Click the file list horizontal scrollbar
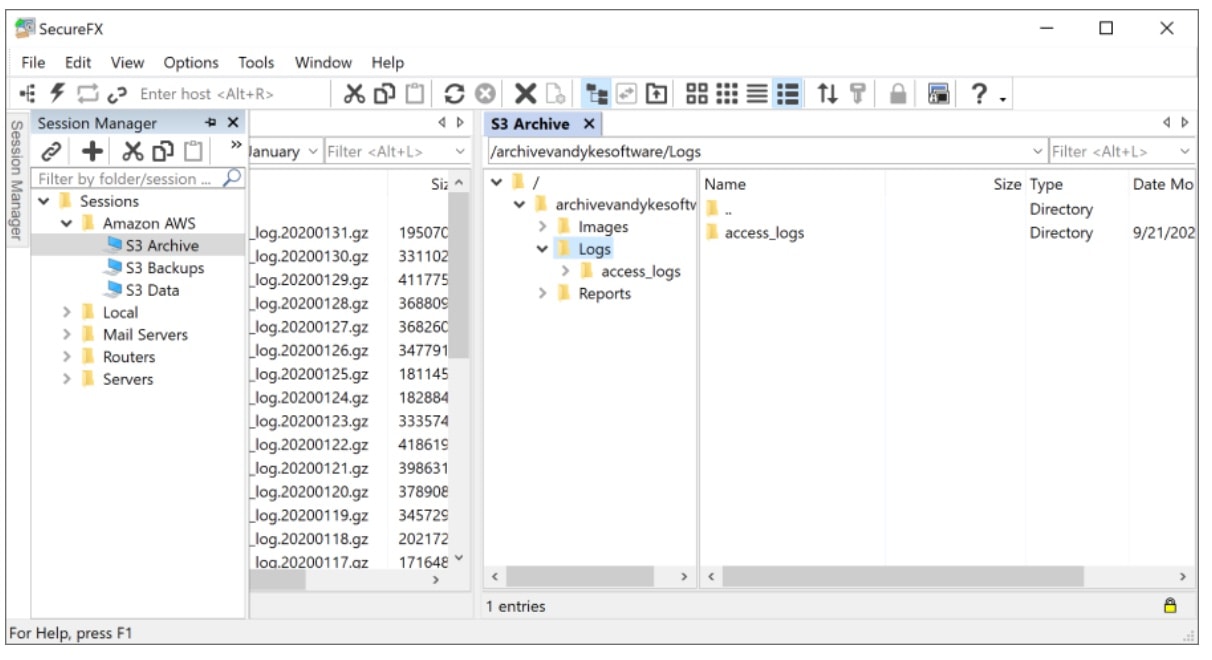Viewport: 1212px width, 660px height. click(902, 577)
